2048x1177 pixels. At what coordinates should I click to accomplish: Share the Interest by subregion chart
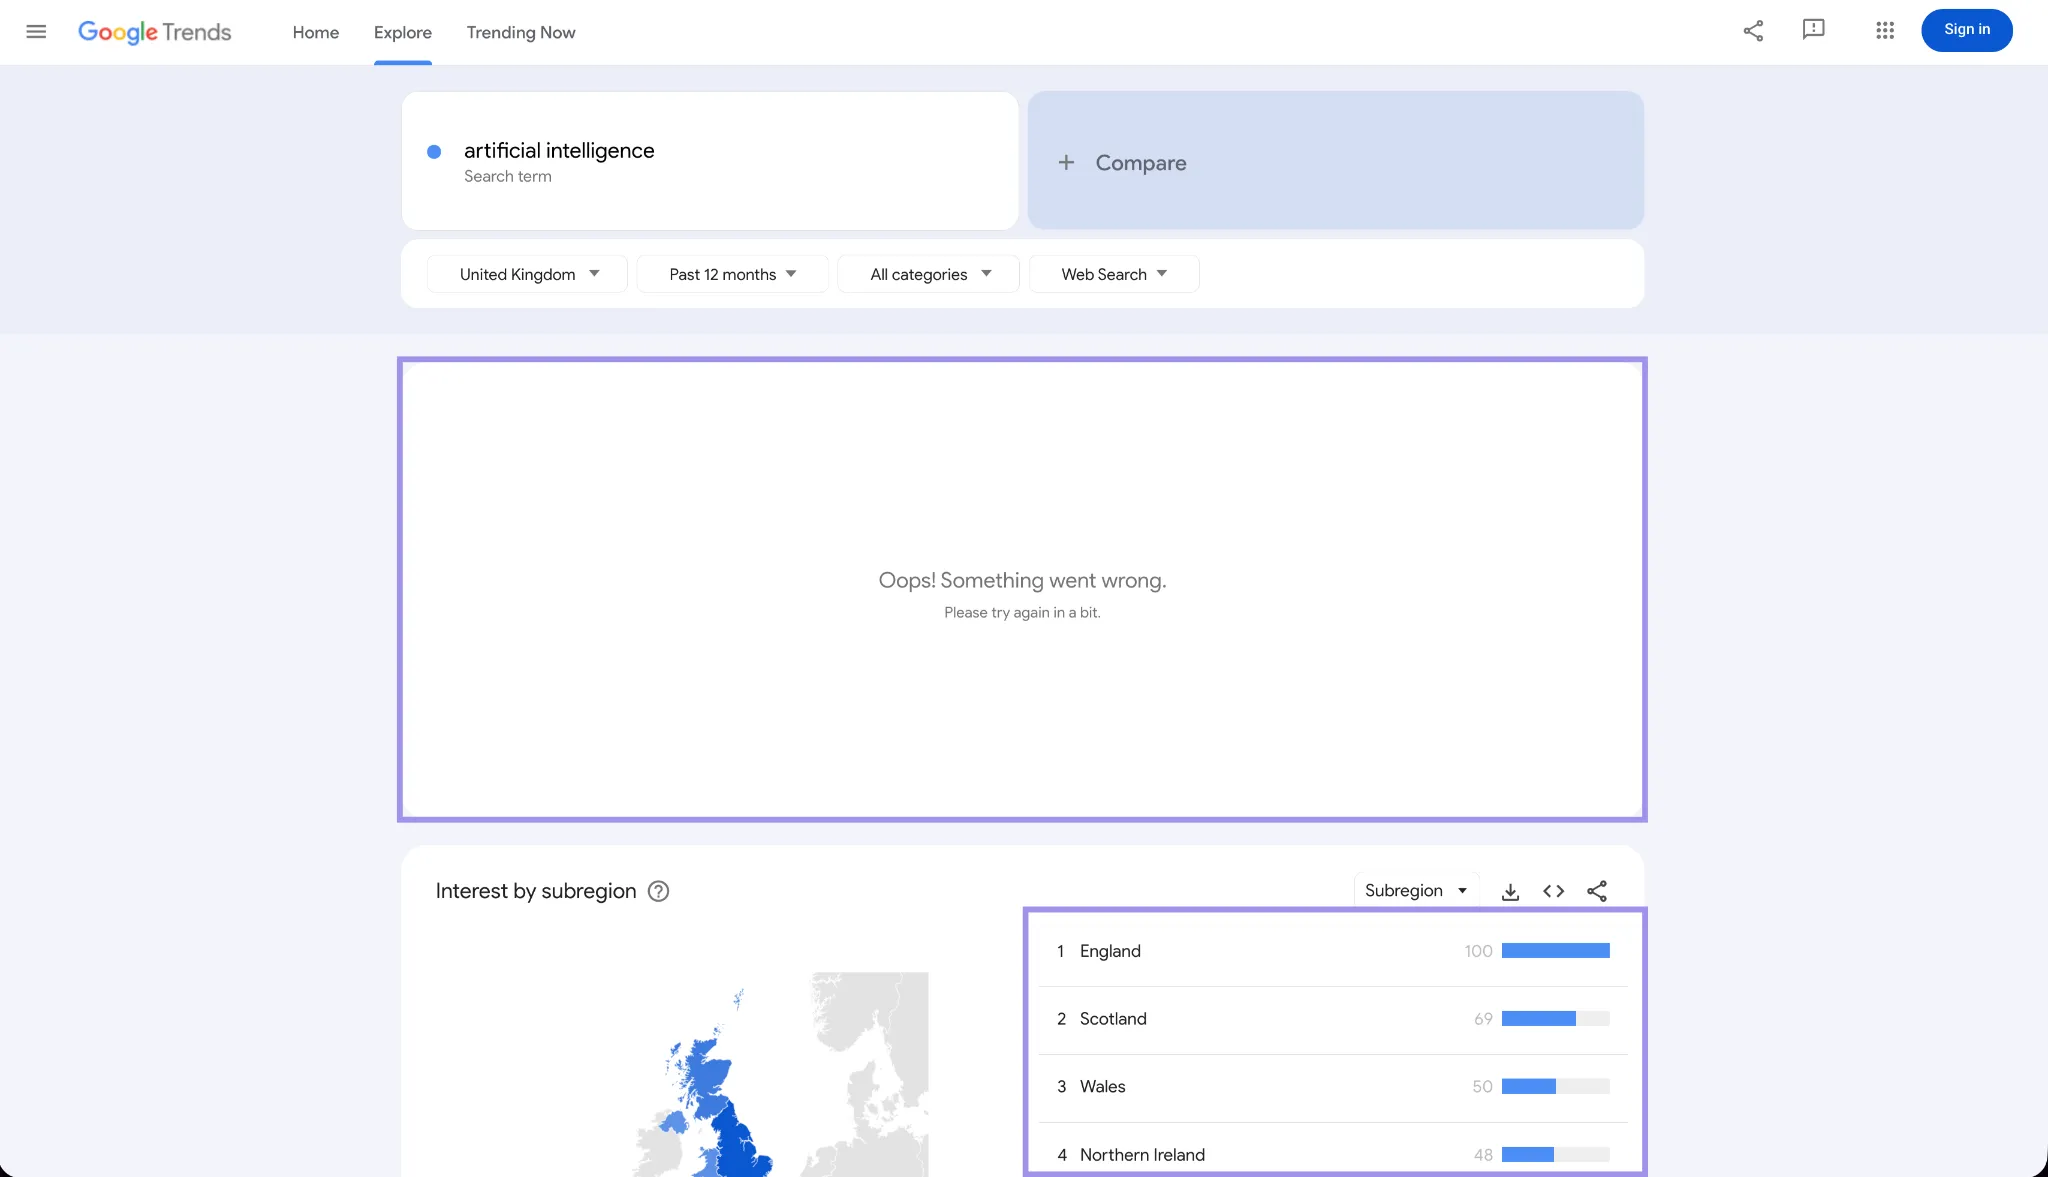(x=1597, y=891)
